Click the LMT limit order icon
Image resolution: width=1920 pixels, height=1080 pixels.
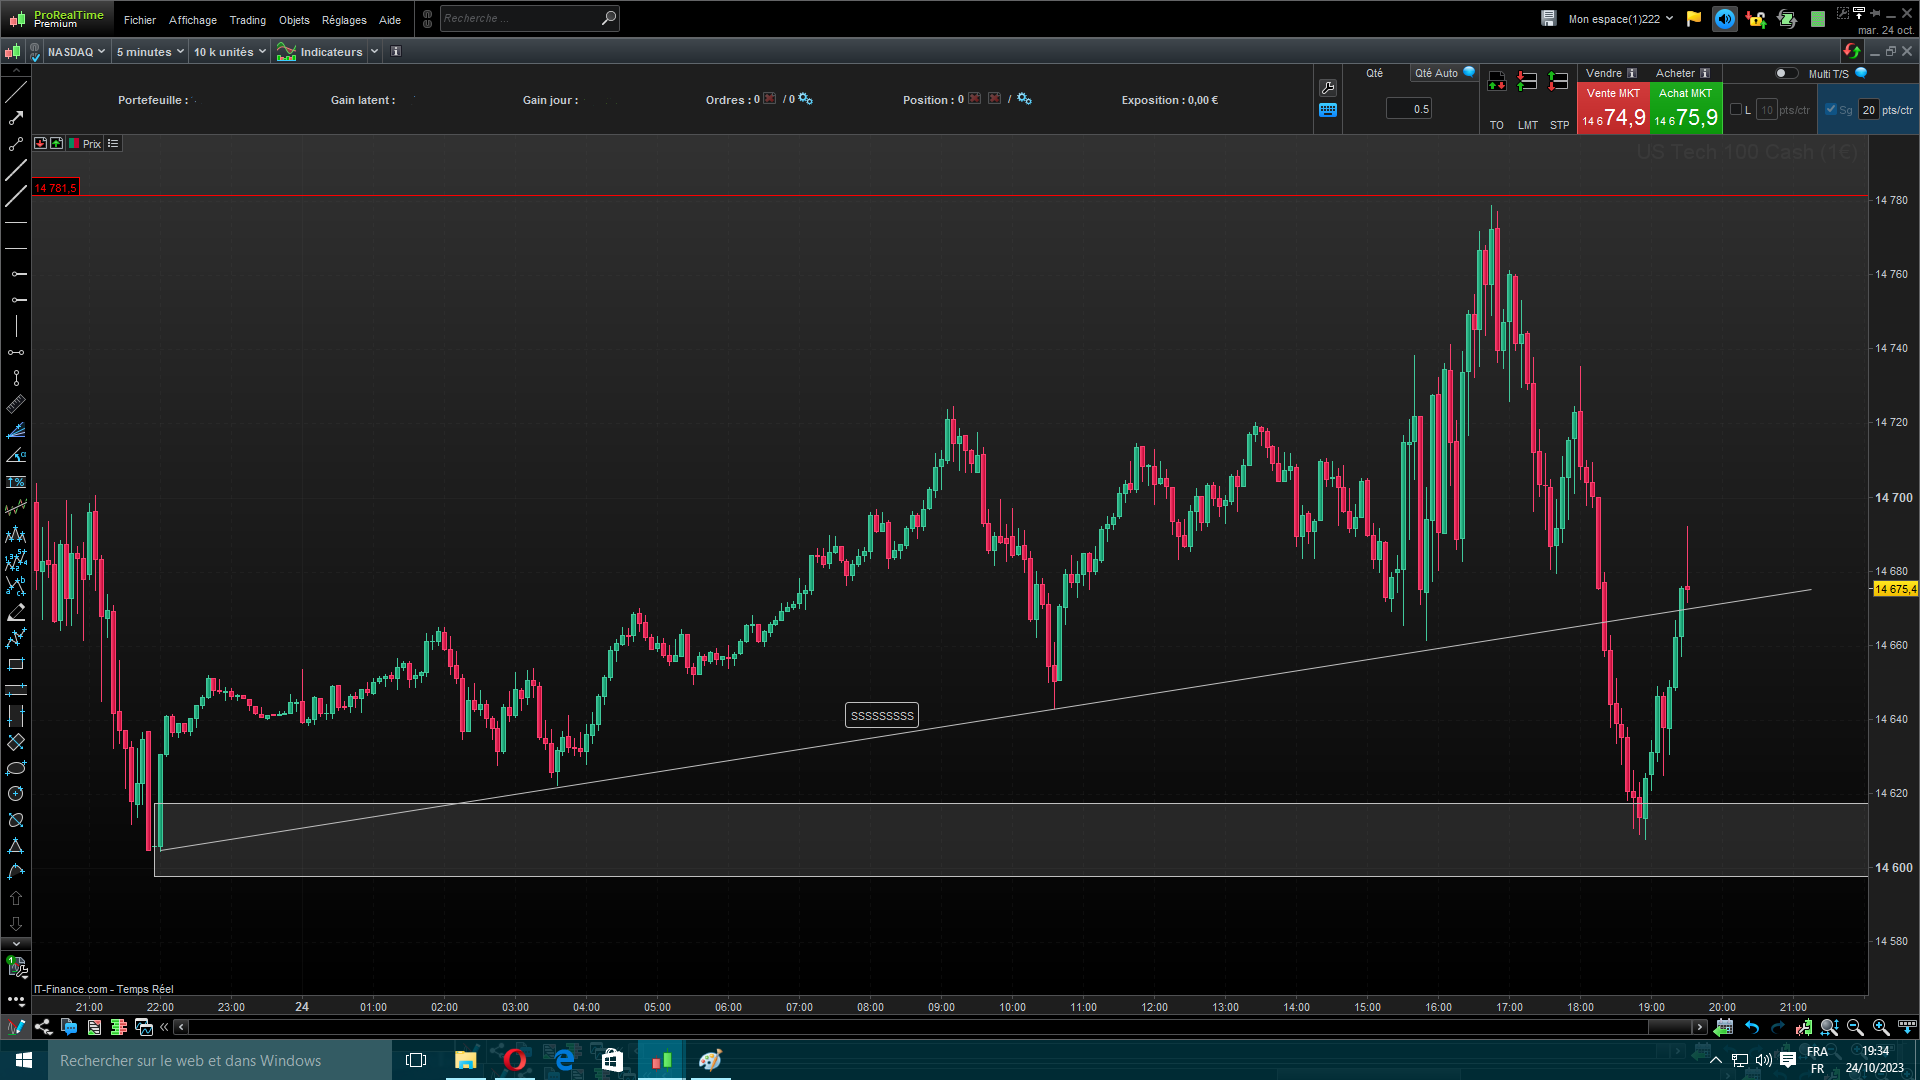[x=1527, y=82]
